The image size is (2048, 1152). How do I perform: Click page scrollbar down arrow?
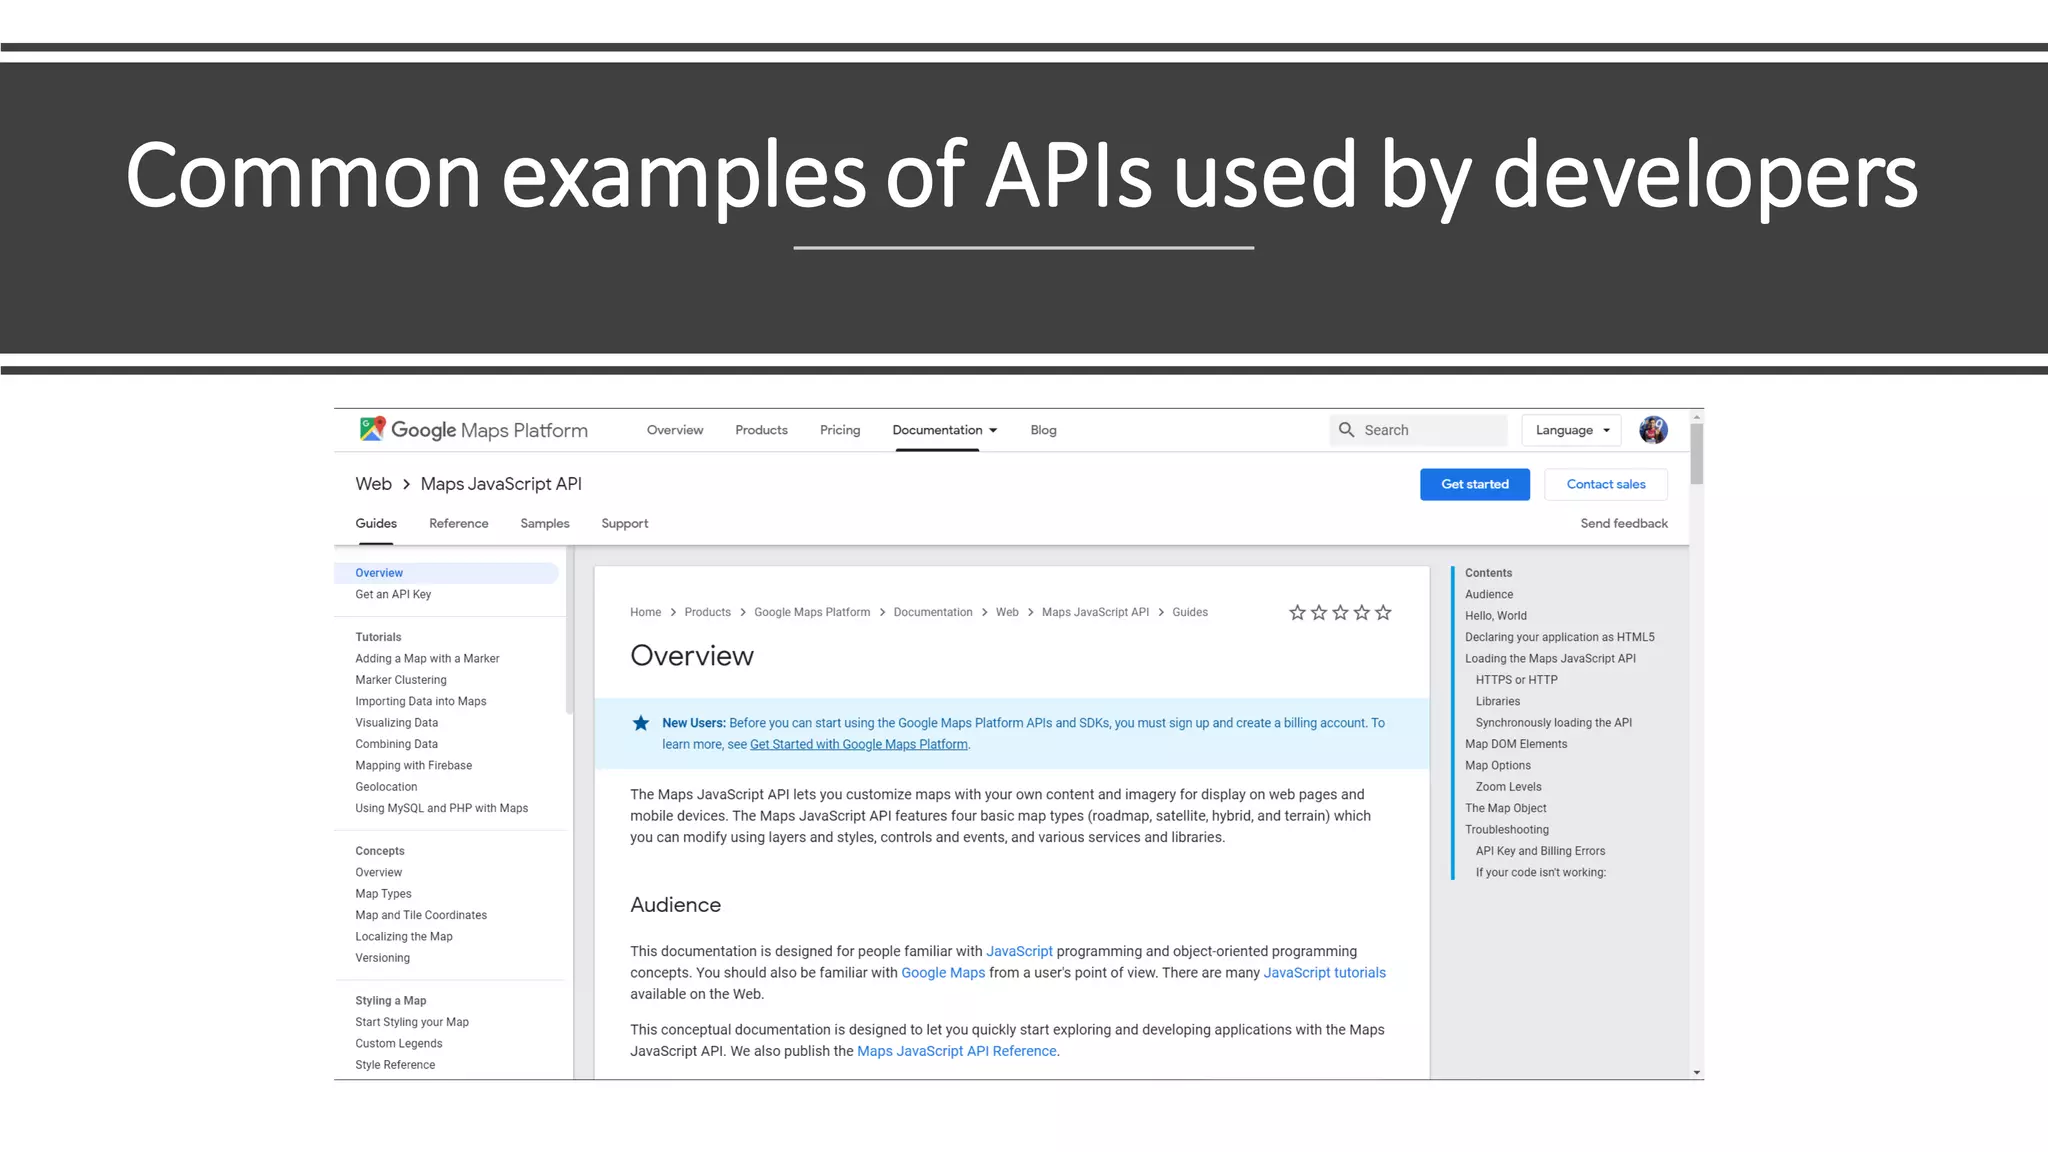point(1696,1072)
